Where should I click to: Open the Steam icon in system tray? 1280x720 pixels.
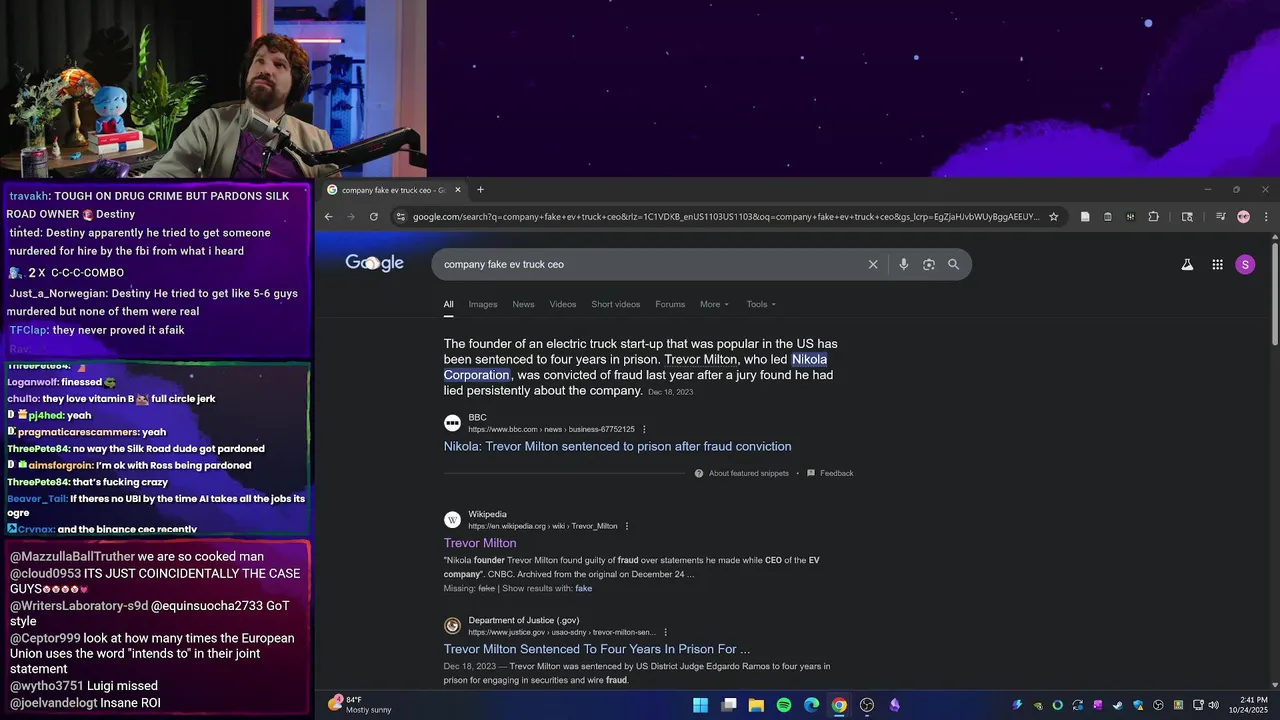(1118, 705)
